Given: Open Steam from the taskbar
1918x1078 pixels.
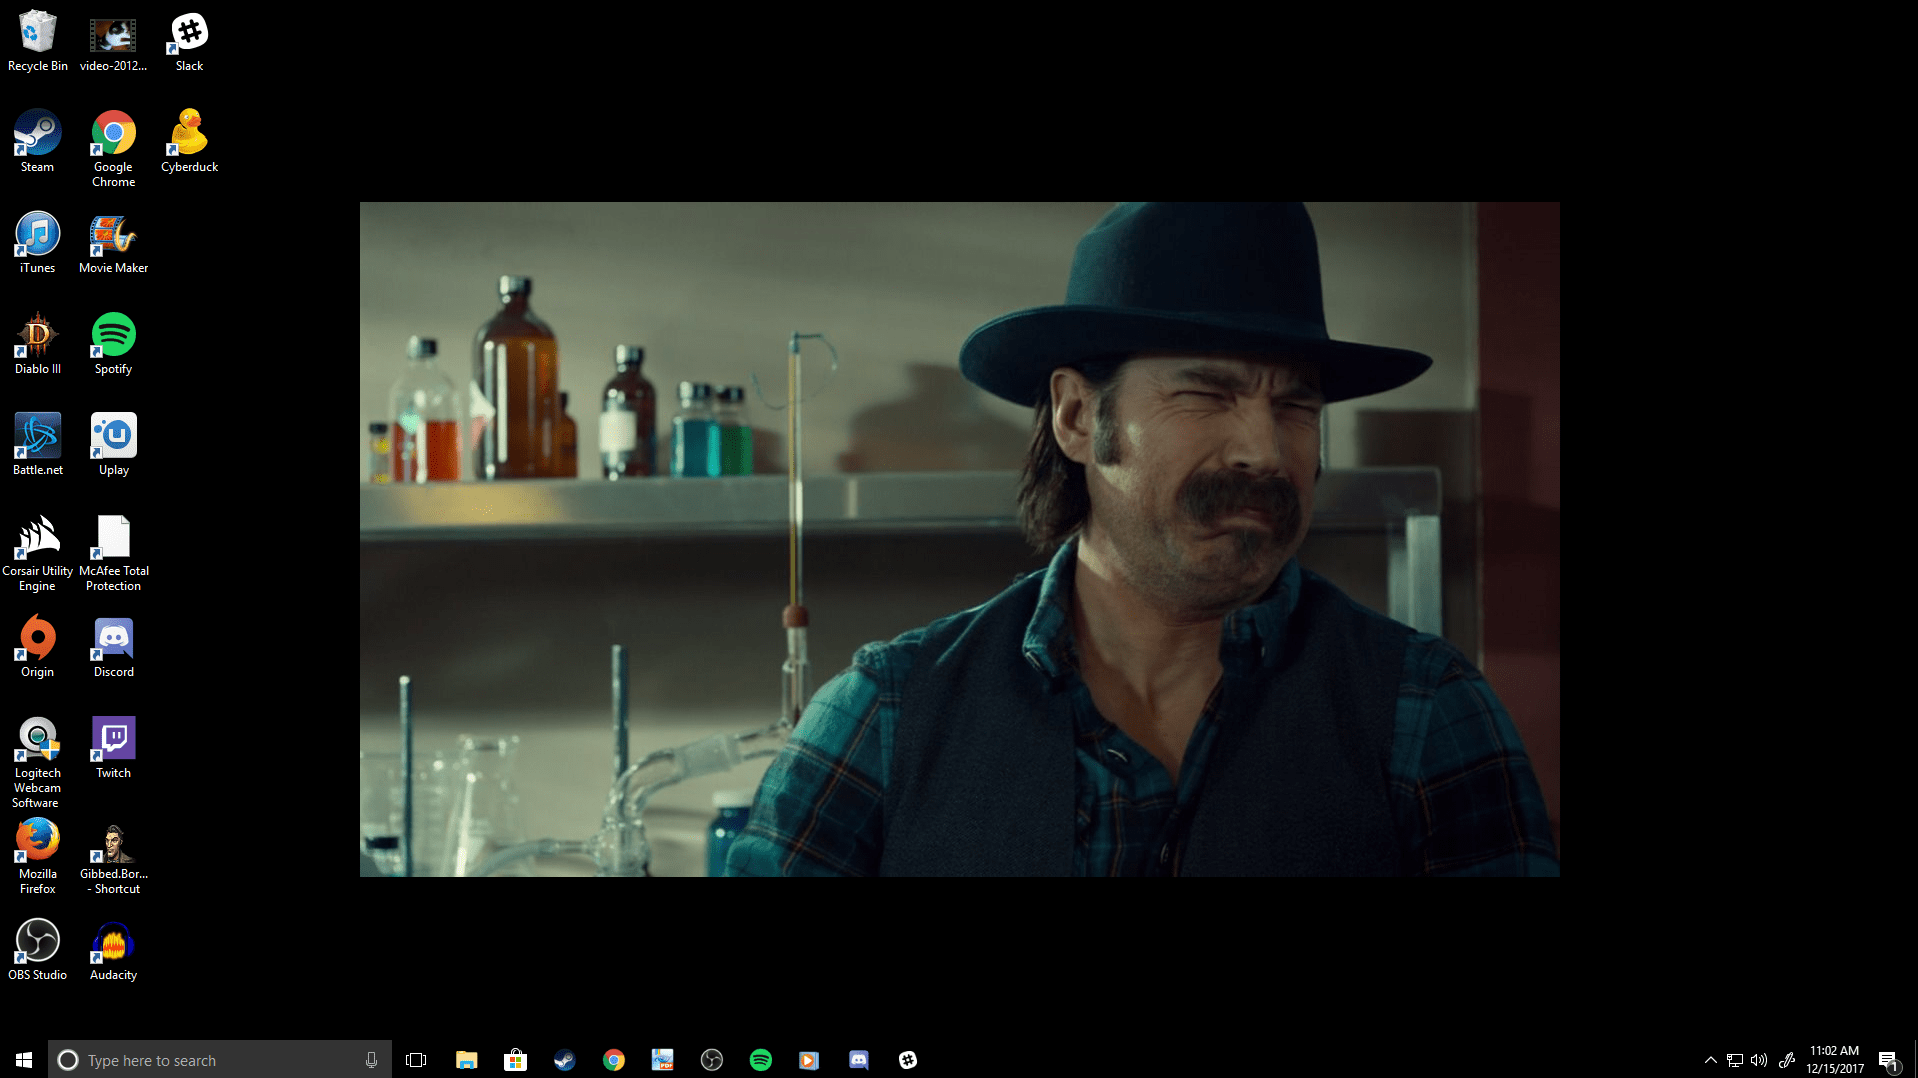Looking at the screenshot, I should [564, 1060].
